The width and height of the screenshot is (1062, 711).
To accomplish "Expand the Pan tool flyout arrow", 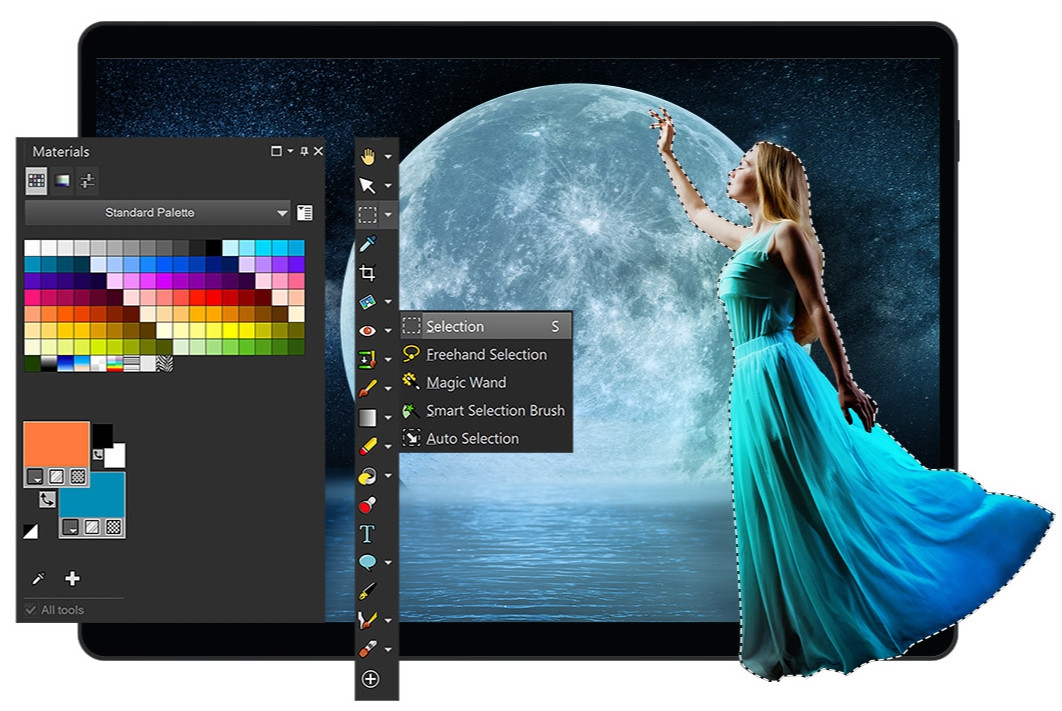I will point(388,156).
